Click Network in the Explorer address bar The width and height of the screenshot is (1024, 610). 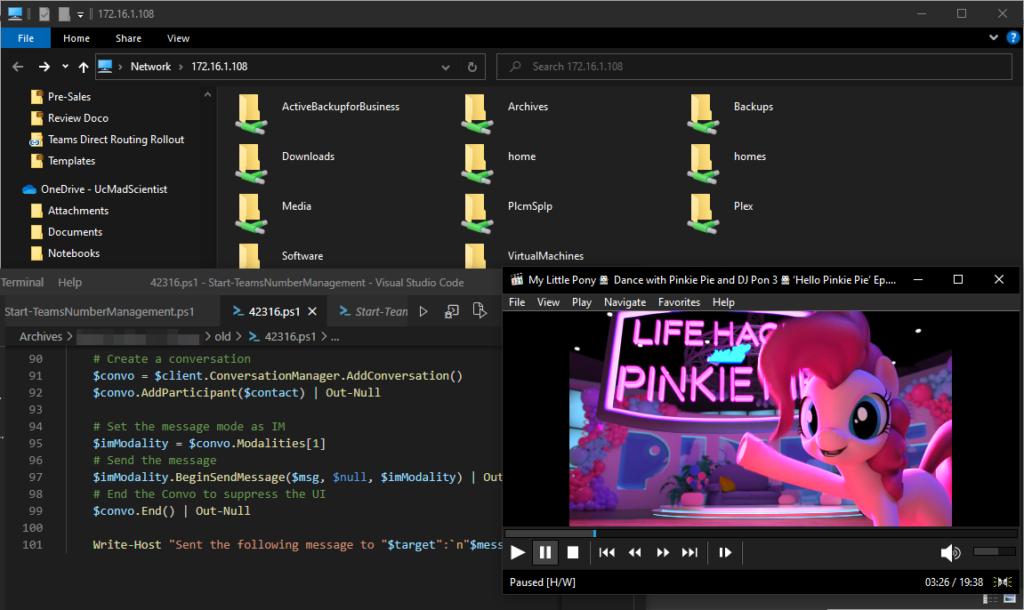pos(150,67)
